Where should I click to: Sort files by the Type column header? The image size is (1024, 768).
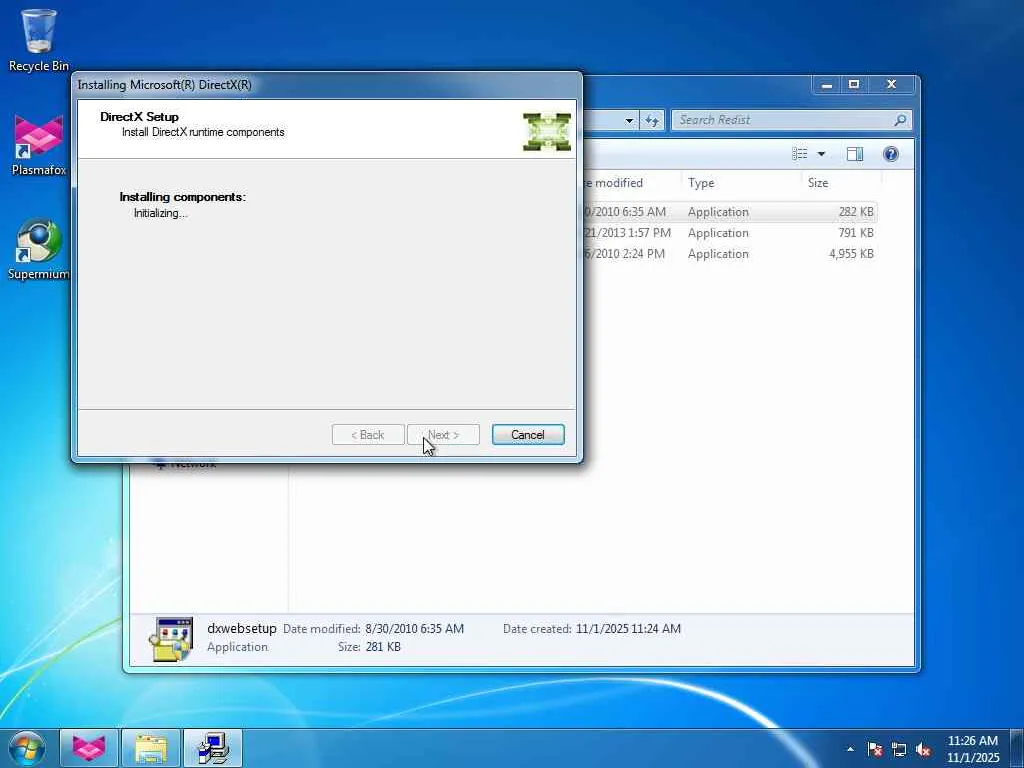(x=741, y=183)
